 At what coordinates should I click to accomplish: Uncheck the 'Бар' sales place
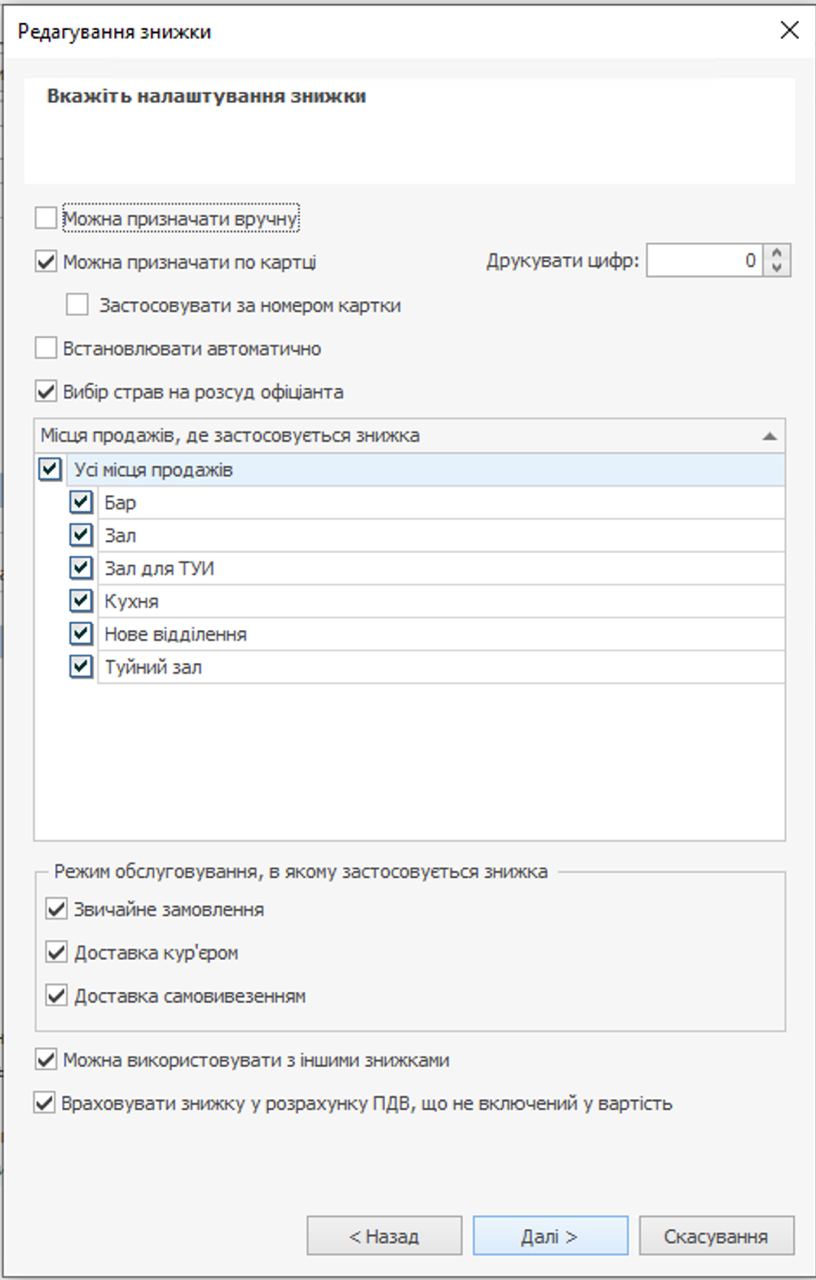coord(82,502)
